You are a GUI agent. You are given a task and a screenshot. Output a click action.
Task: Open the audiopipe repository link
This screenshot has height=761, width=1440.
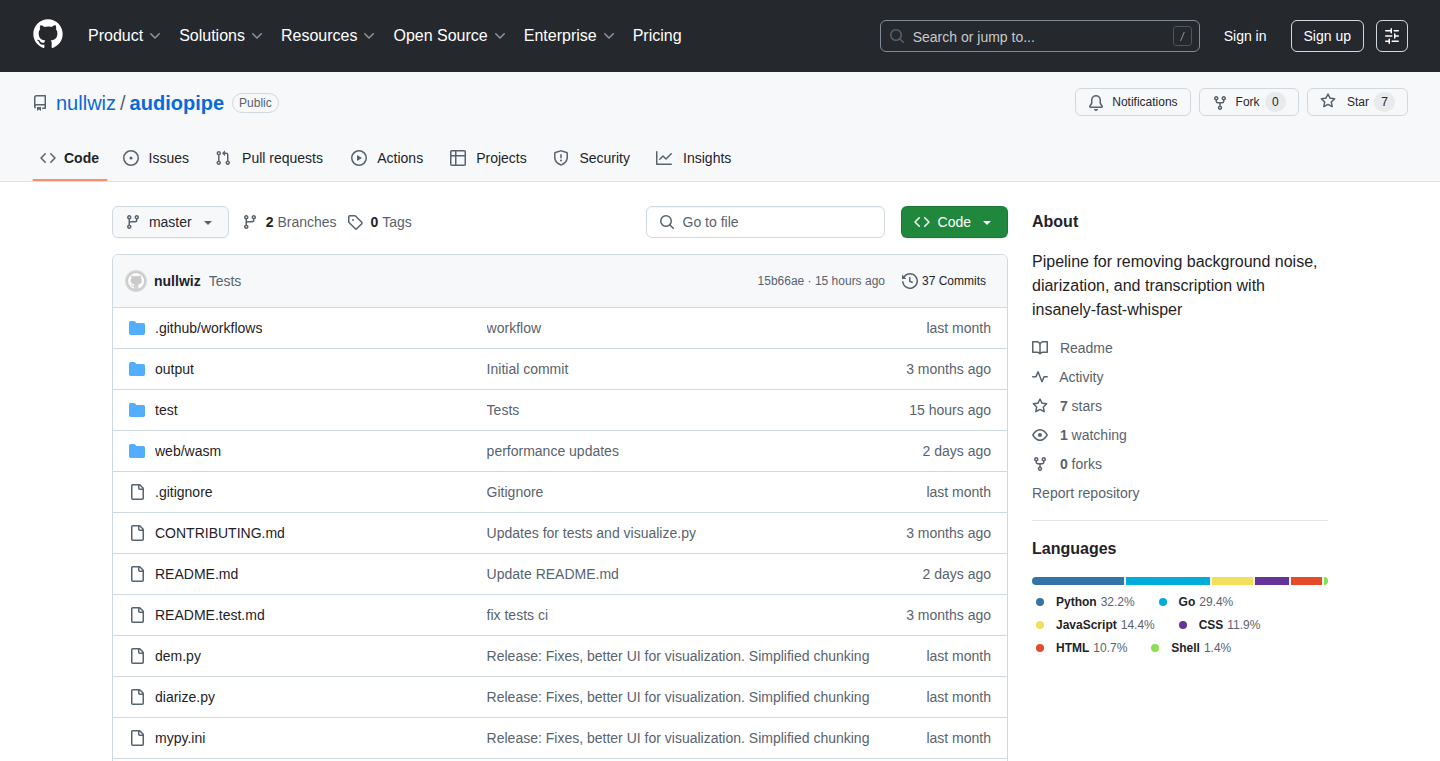[177, 103]
